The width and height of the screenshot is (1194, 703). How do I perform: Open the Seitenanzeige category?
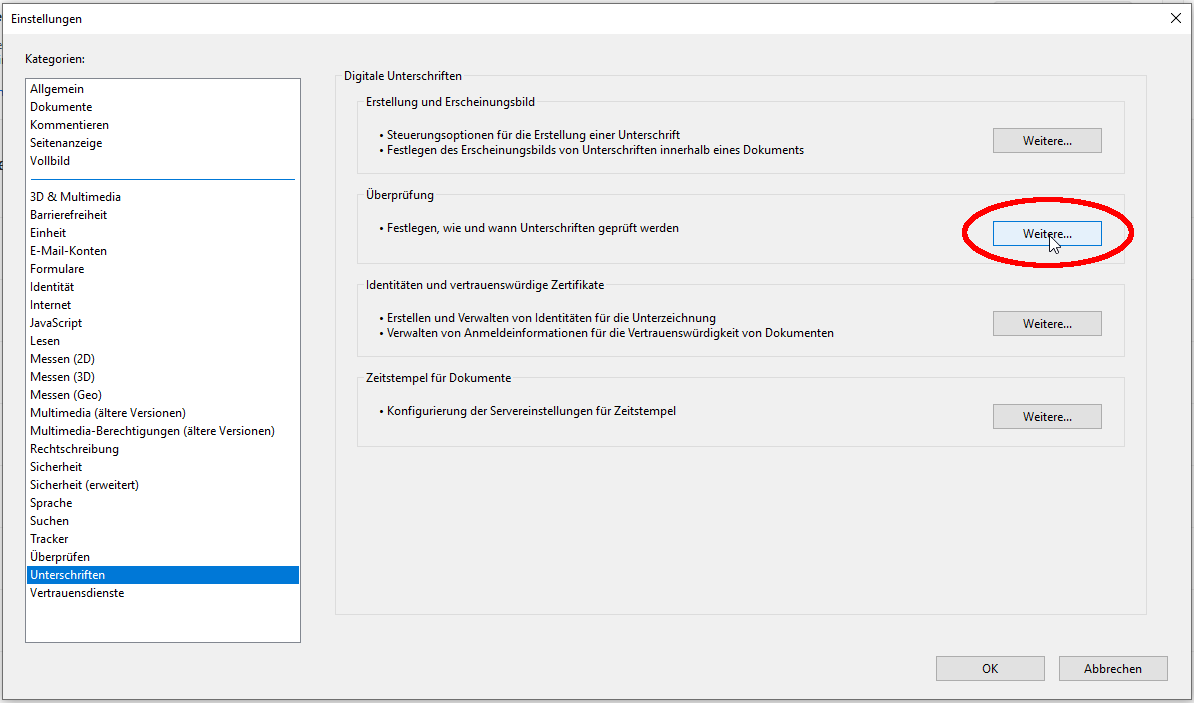point(66,143)
